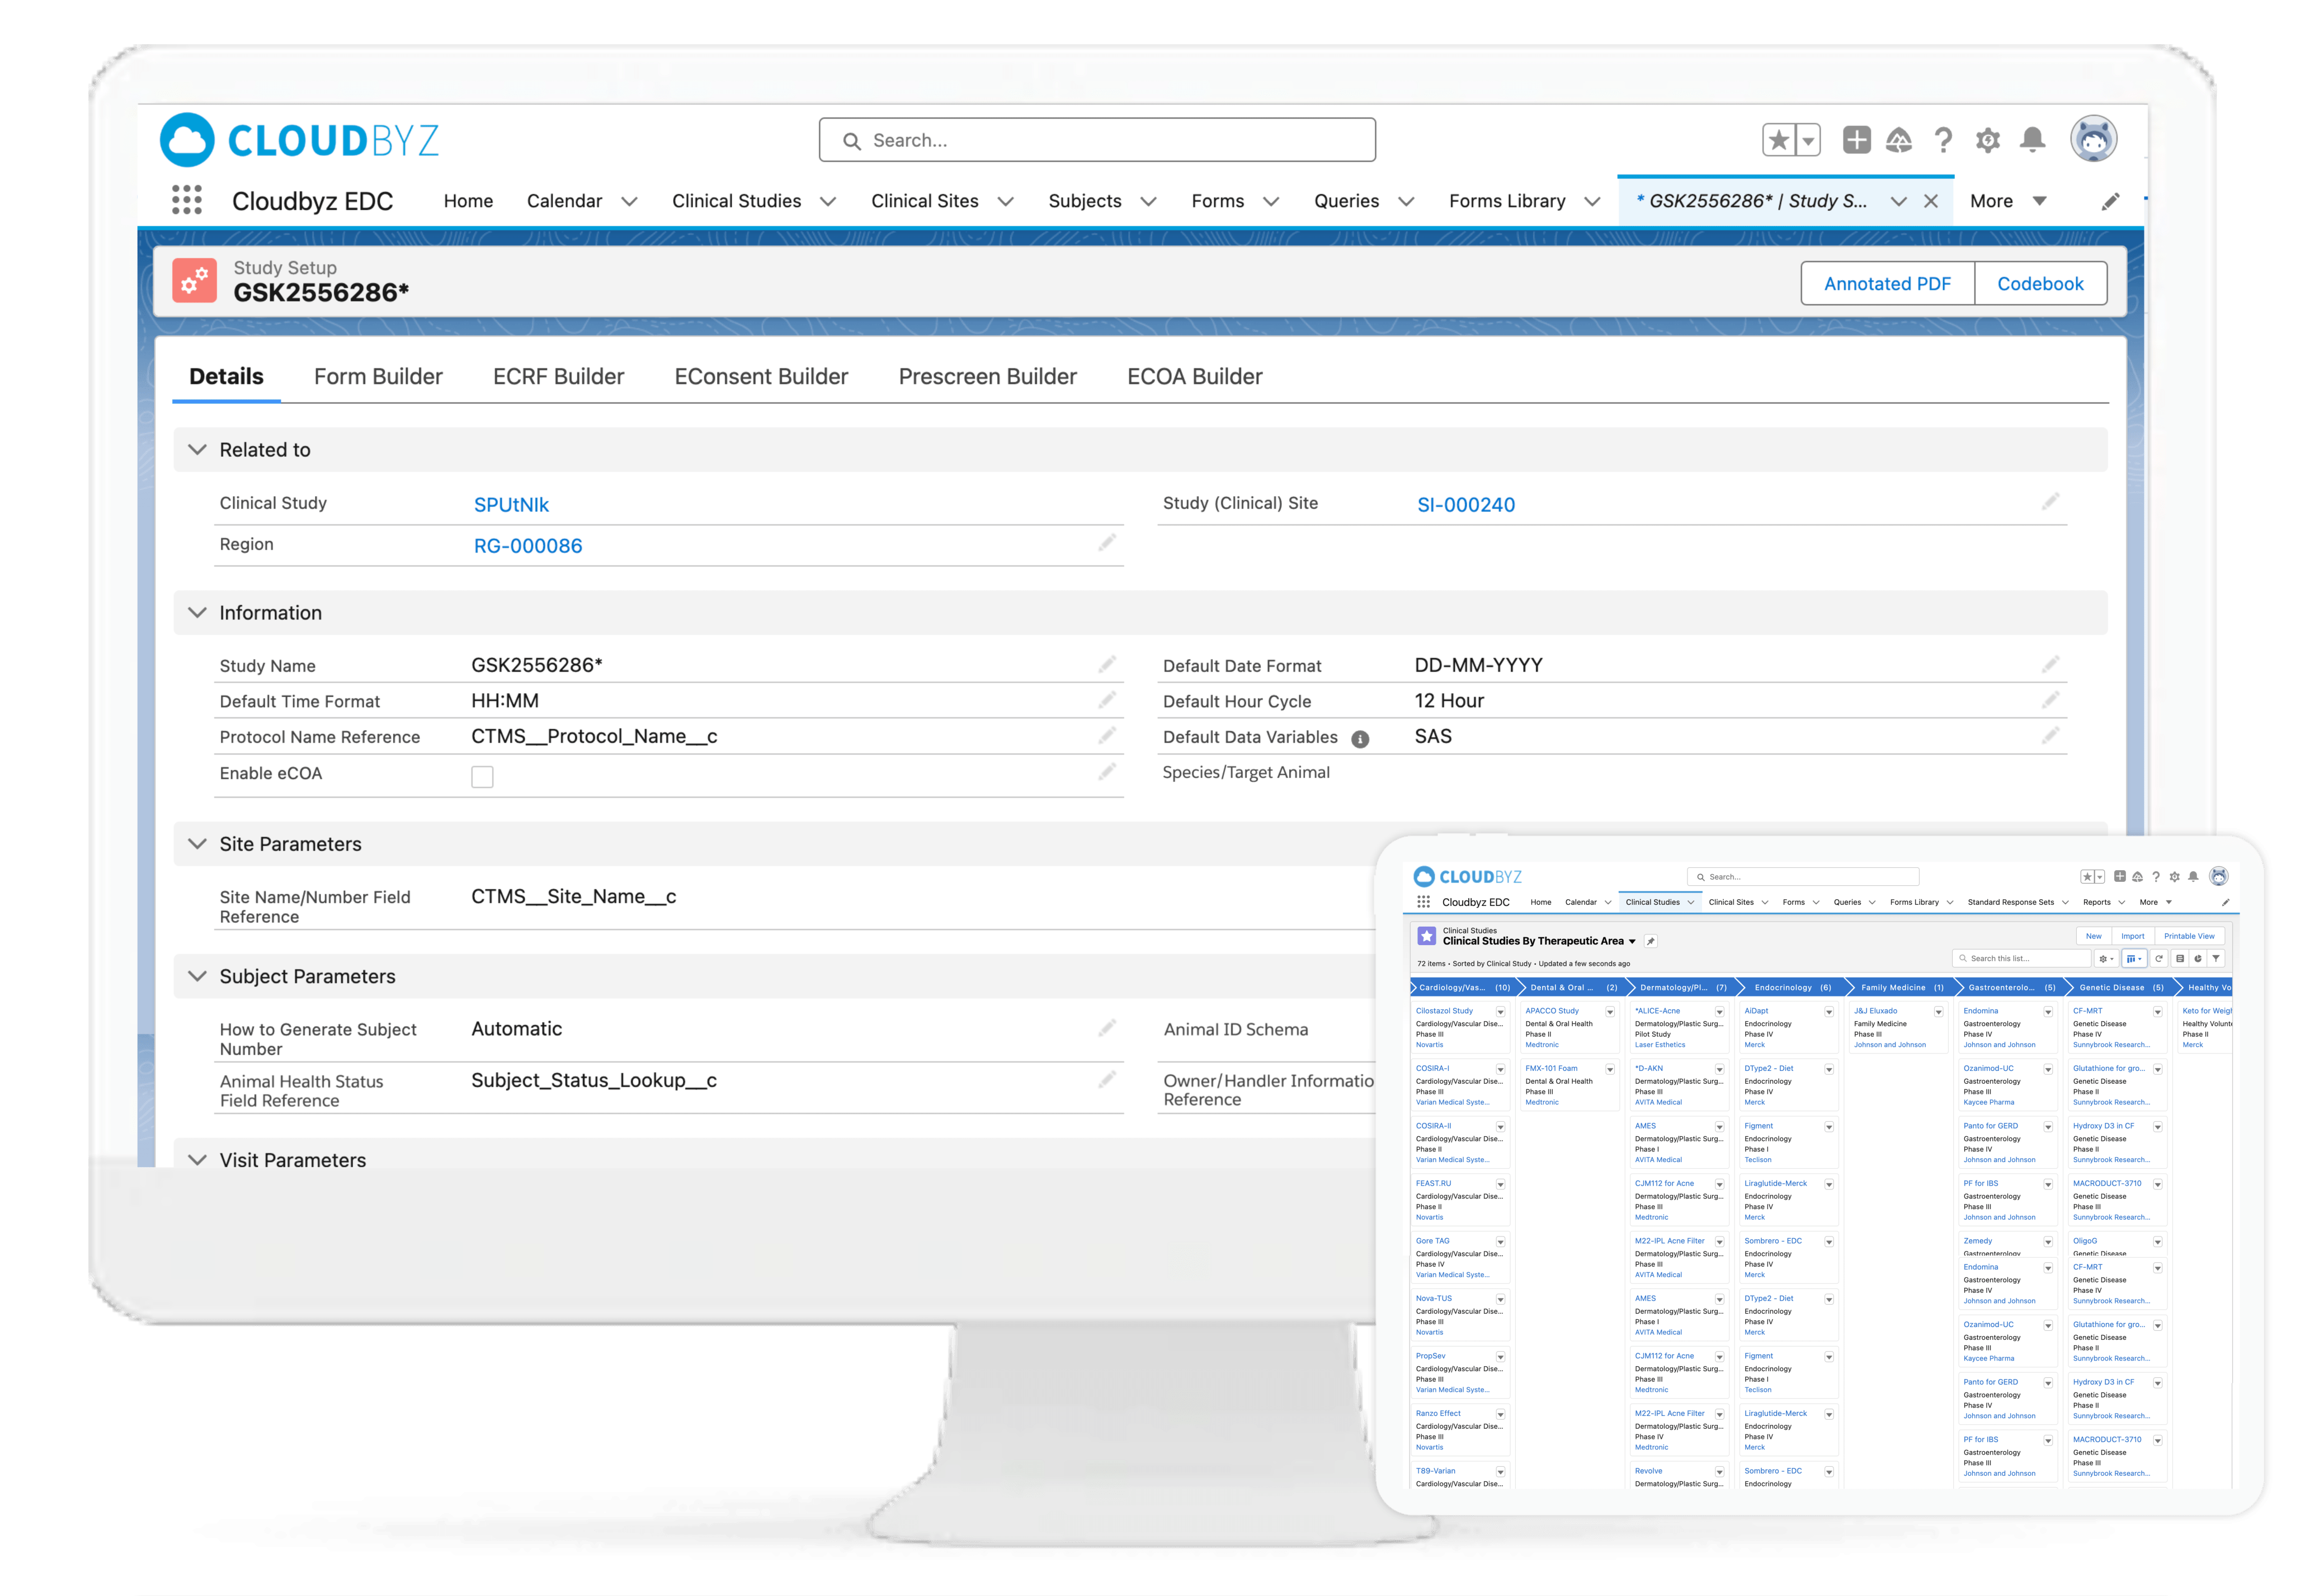Click the filter funnel icon in tablet window
The height and width of the screenshot is (1596, 2305).
(2216, 958)
